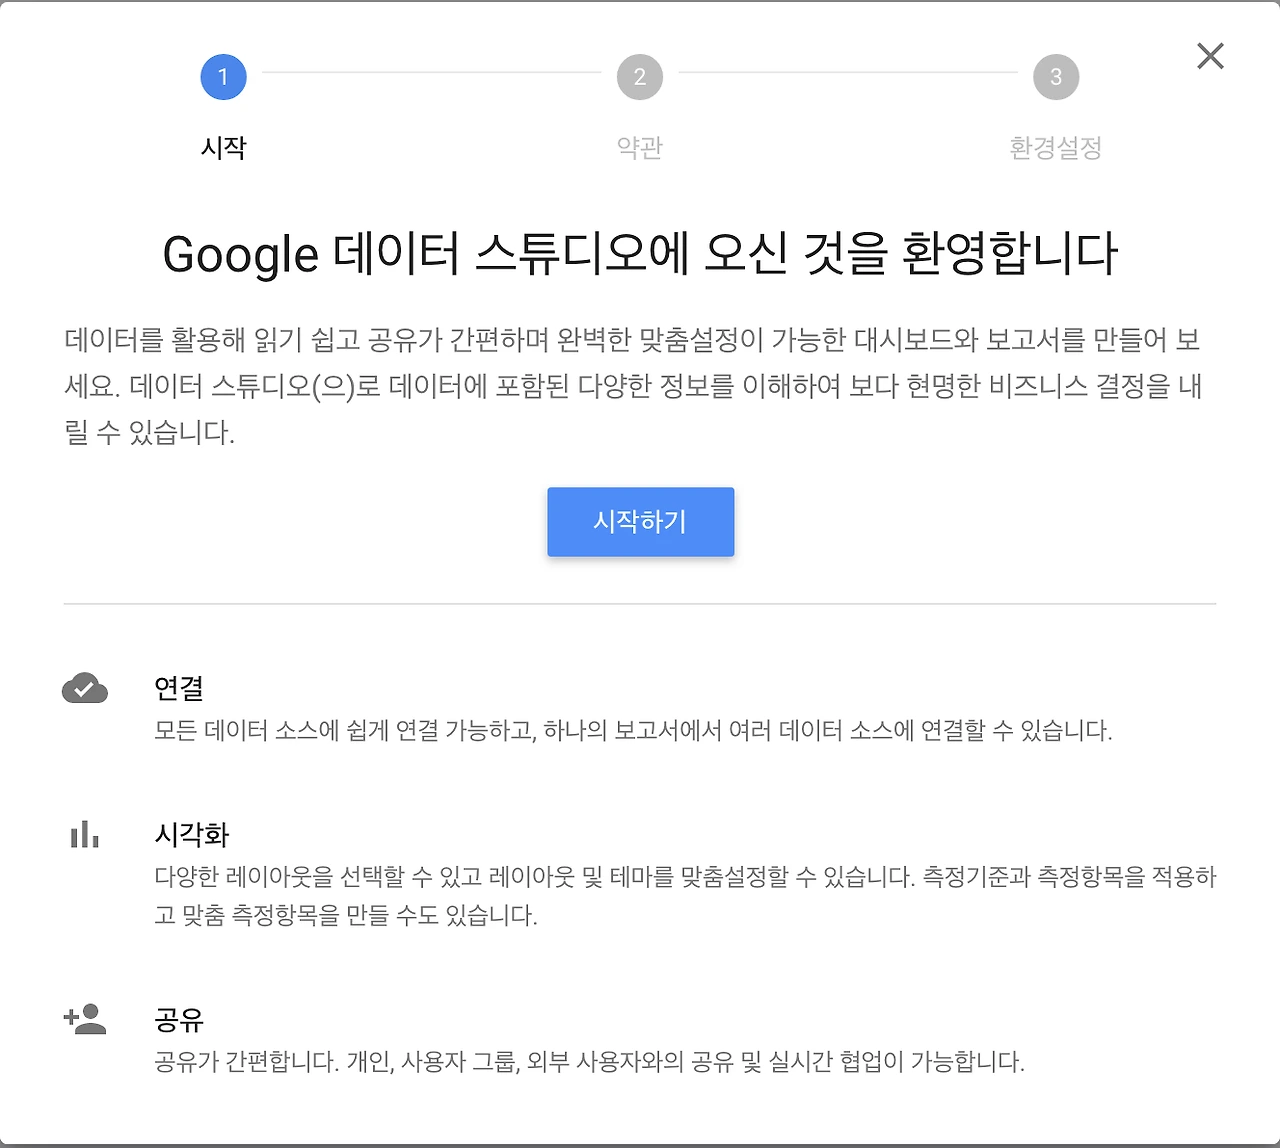The height and width of the screenshot is (1148, 1280).
Task: Click the description starting '다양한 레이아웃을 선택할 수 있고'
Action: [685, 896]
